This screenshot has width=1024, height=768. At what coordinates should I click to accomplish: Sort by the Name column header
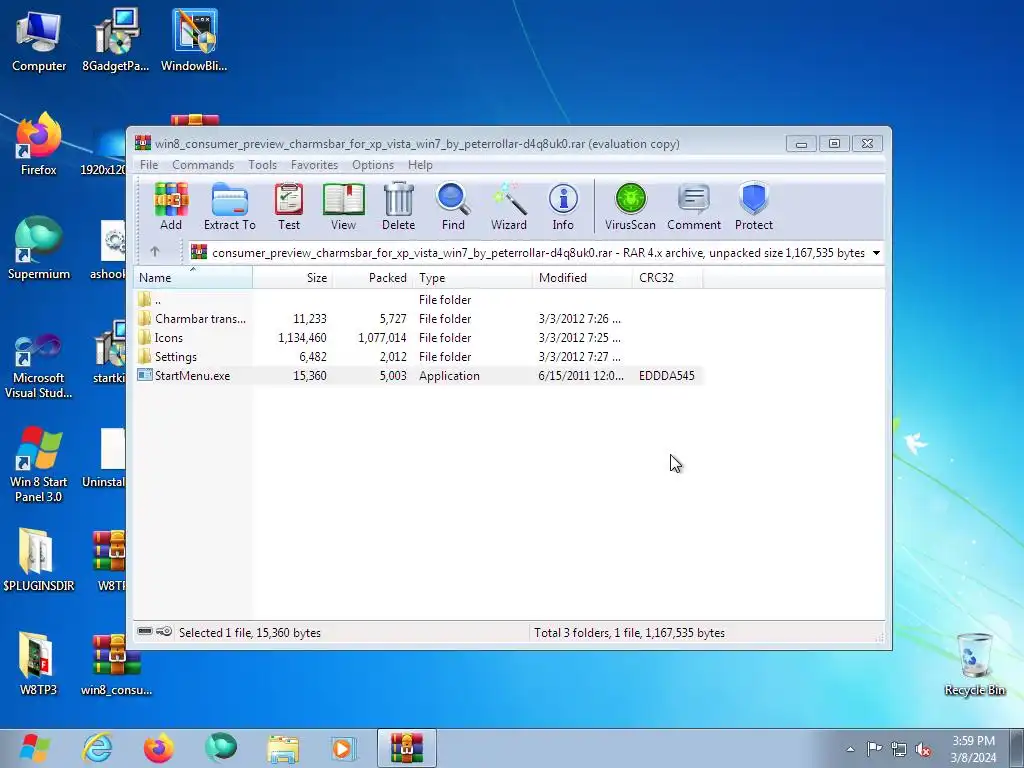pos(193,278)
